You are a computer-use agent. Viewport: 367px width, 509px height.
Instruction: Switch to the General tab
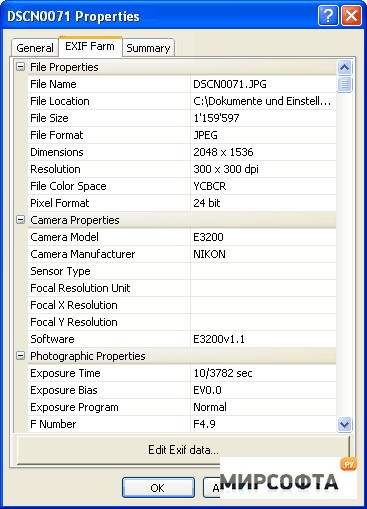35,48
